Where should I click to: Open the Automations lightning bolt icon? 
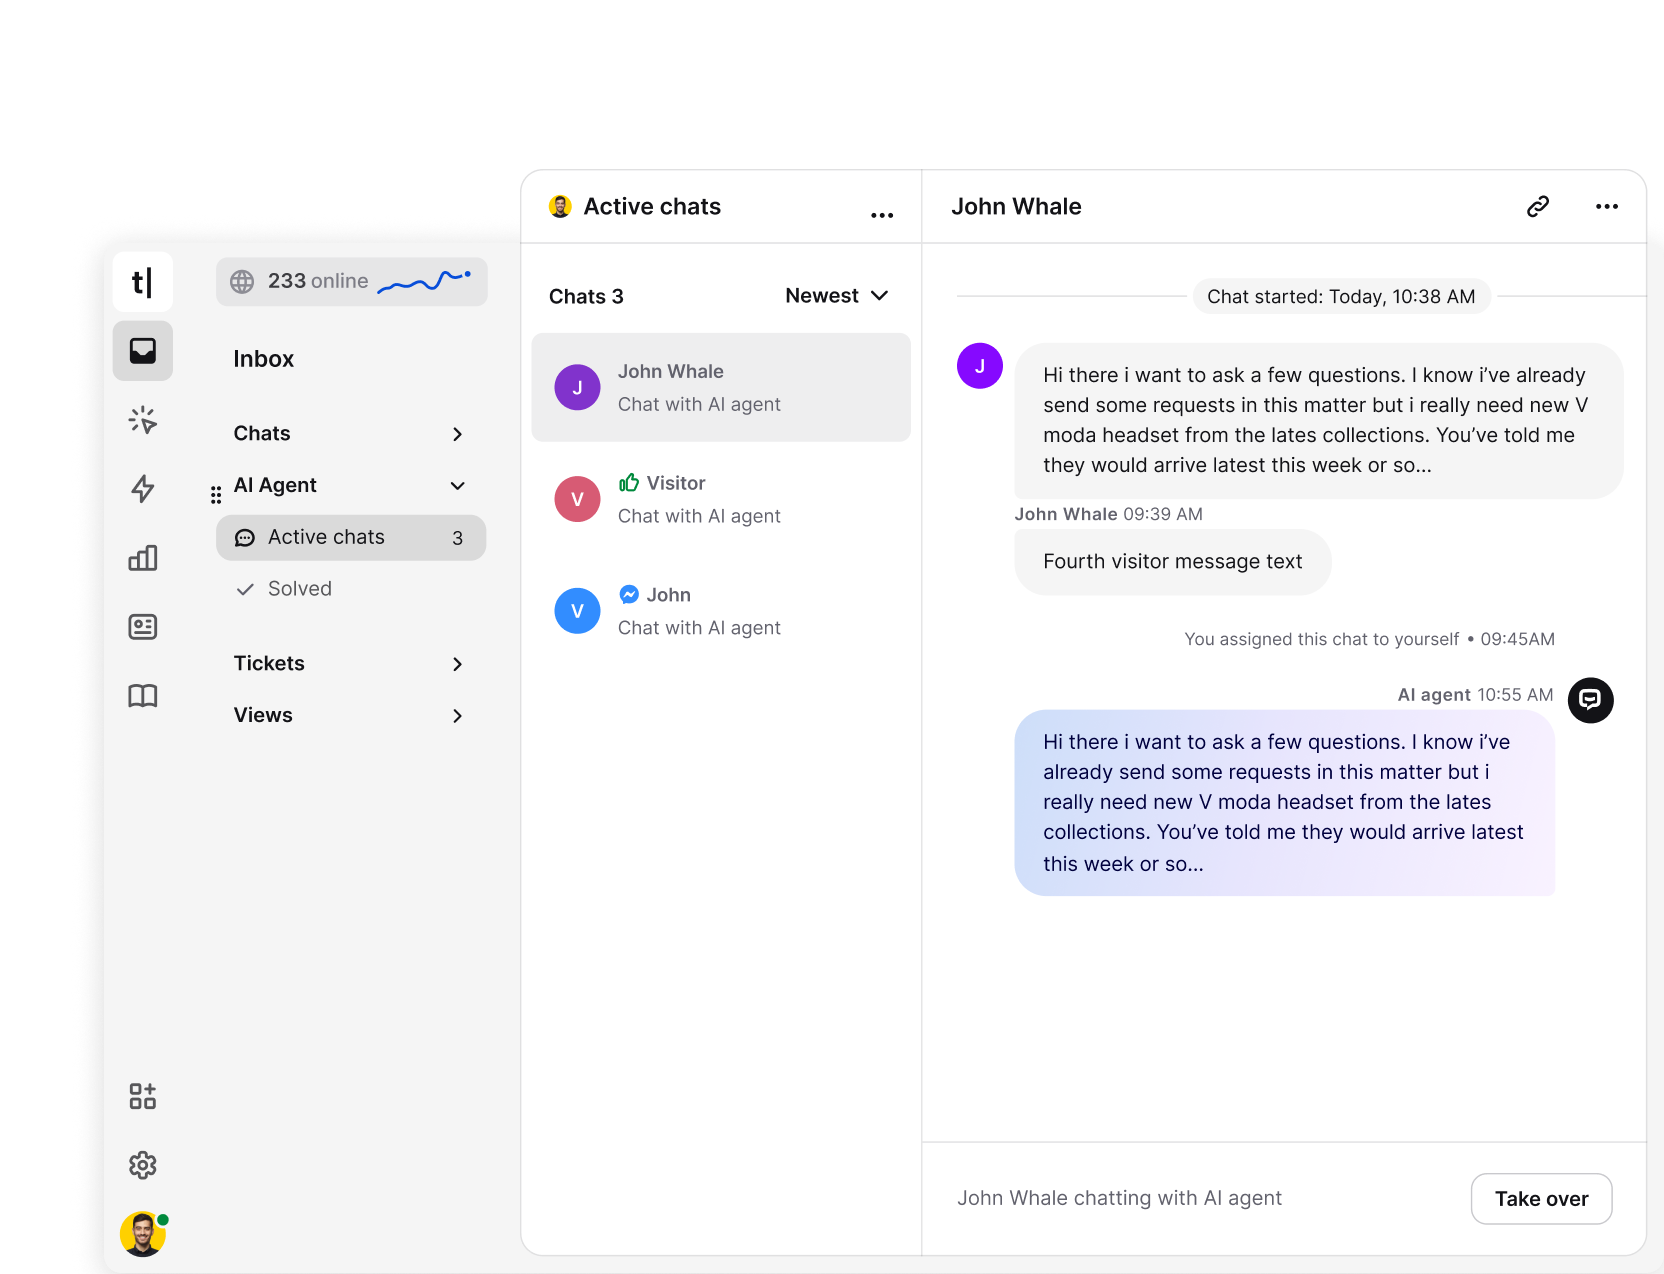click(x=142, y=489)
